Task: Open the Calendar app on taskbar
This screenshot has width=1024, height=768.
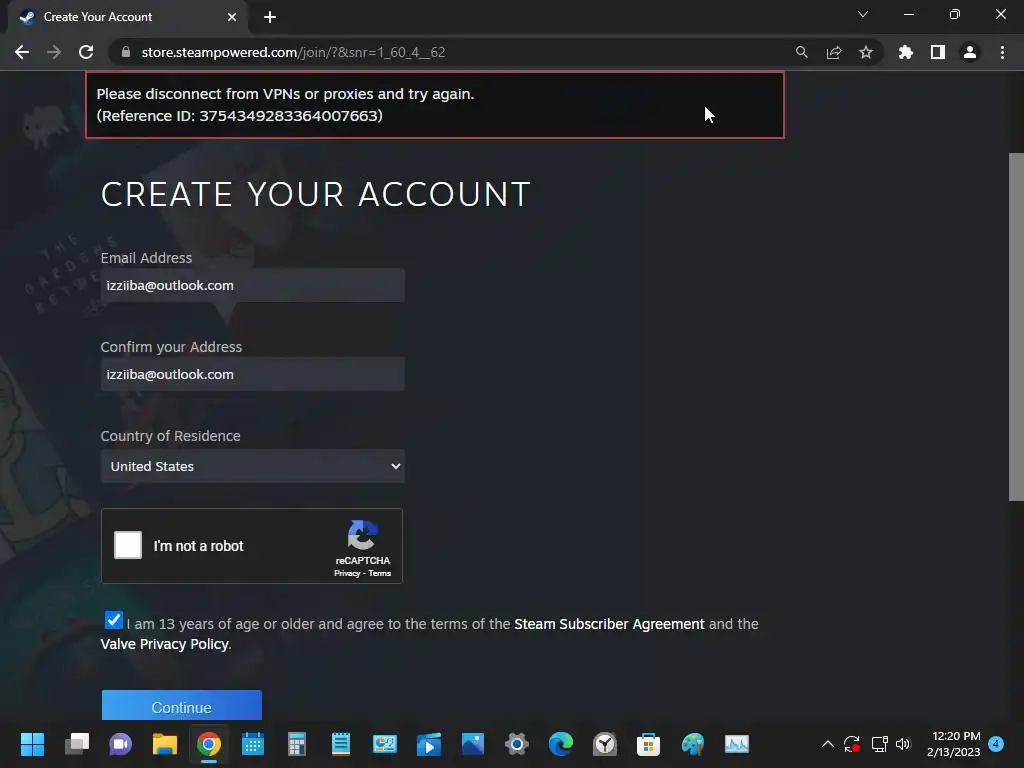Action: 253,744
